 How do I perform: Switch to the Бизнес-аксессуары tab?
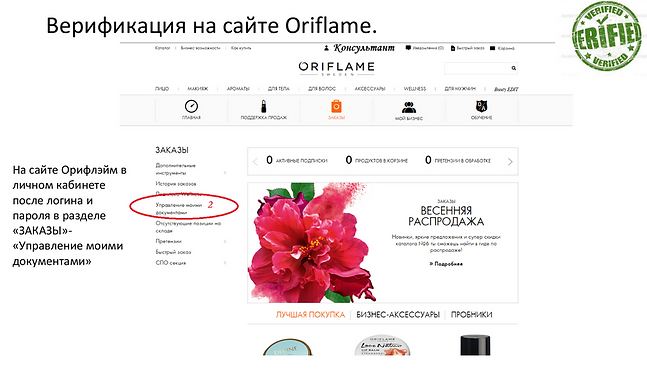click(x=398, y=315)
